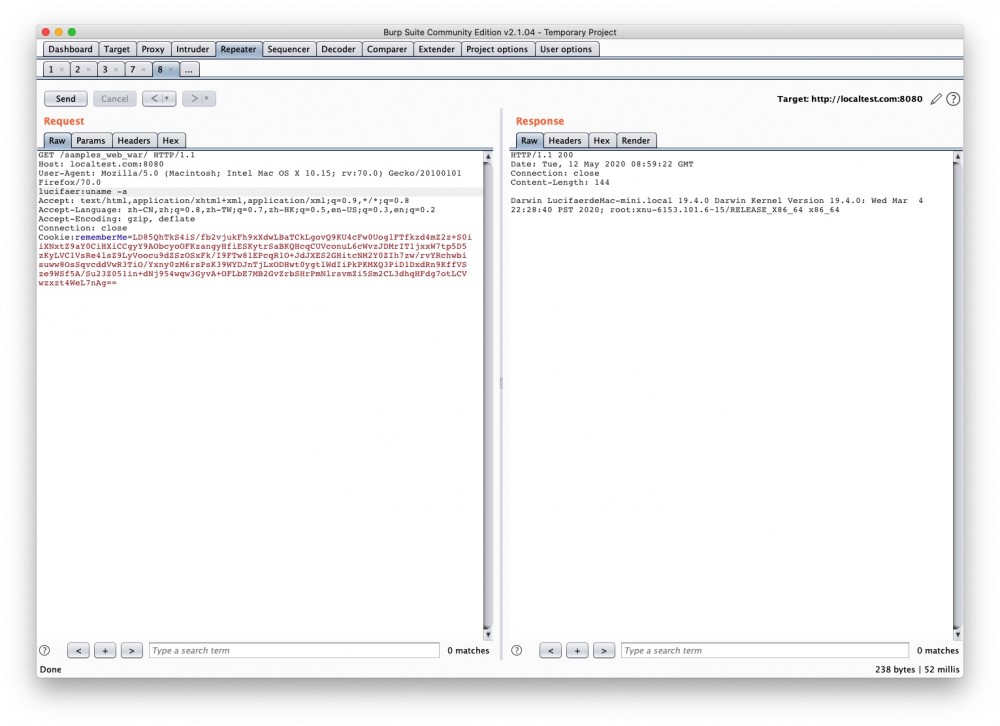Open response search help icon
Viewport: 1000px width, 726px height.
(x=517, y=651)
